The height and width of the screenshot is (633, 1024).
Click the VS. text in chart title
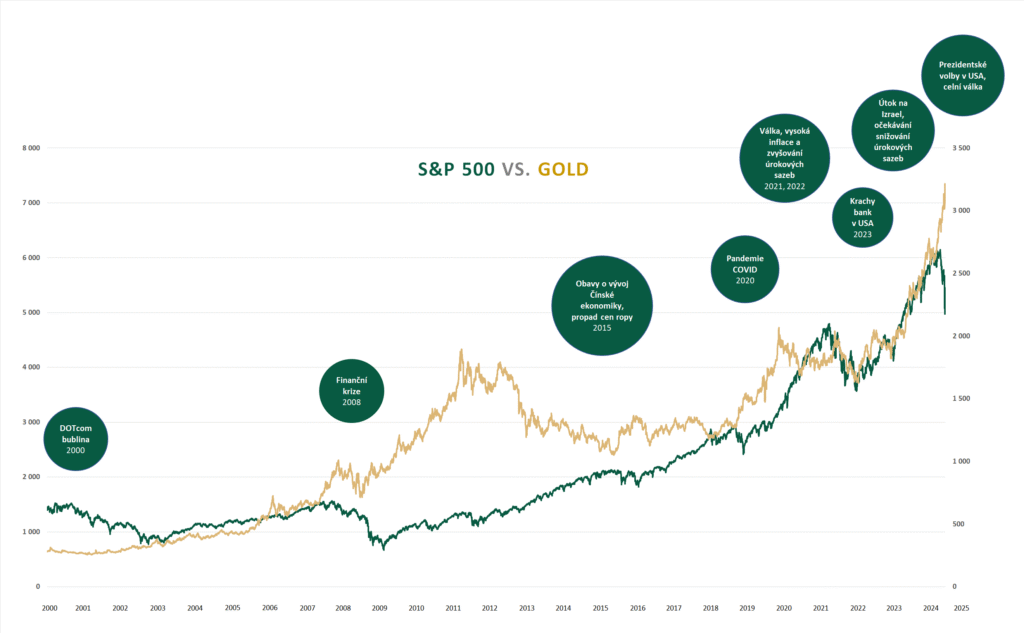pos(516,169)
